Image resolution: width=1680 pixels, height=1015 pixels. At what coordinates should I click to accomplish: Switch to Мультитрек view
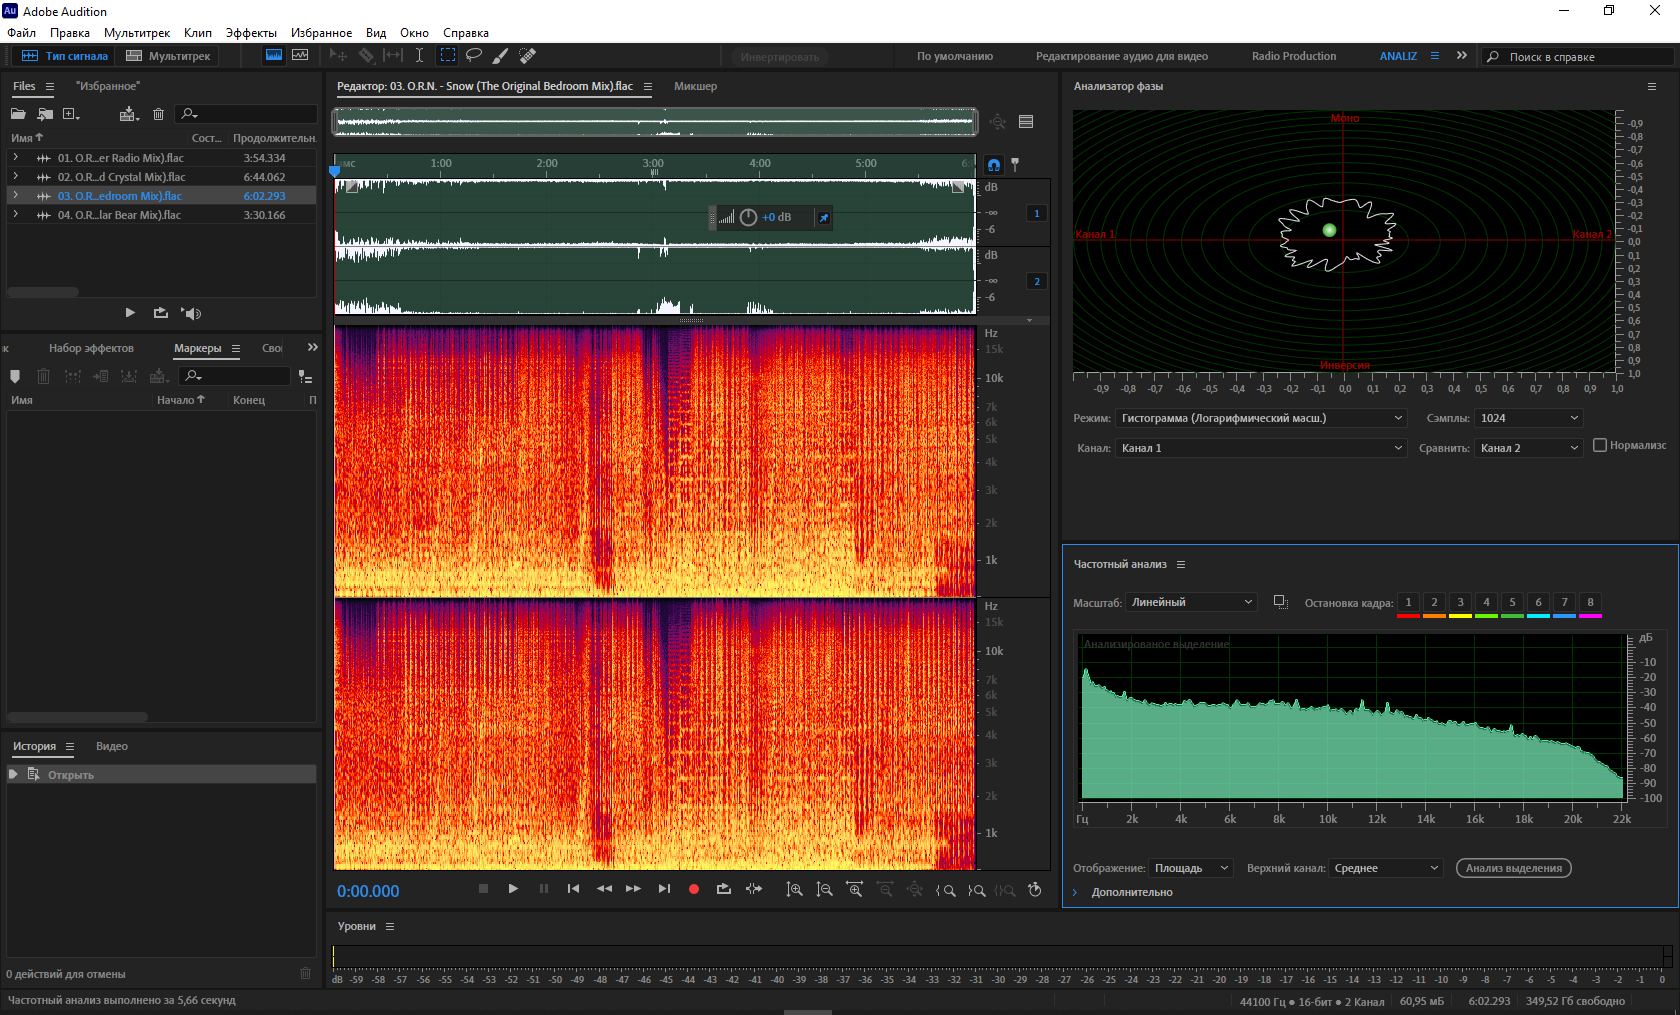click(168, 56)
